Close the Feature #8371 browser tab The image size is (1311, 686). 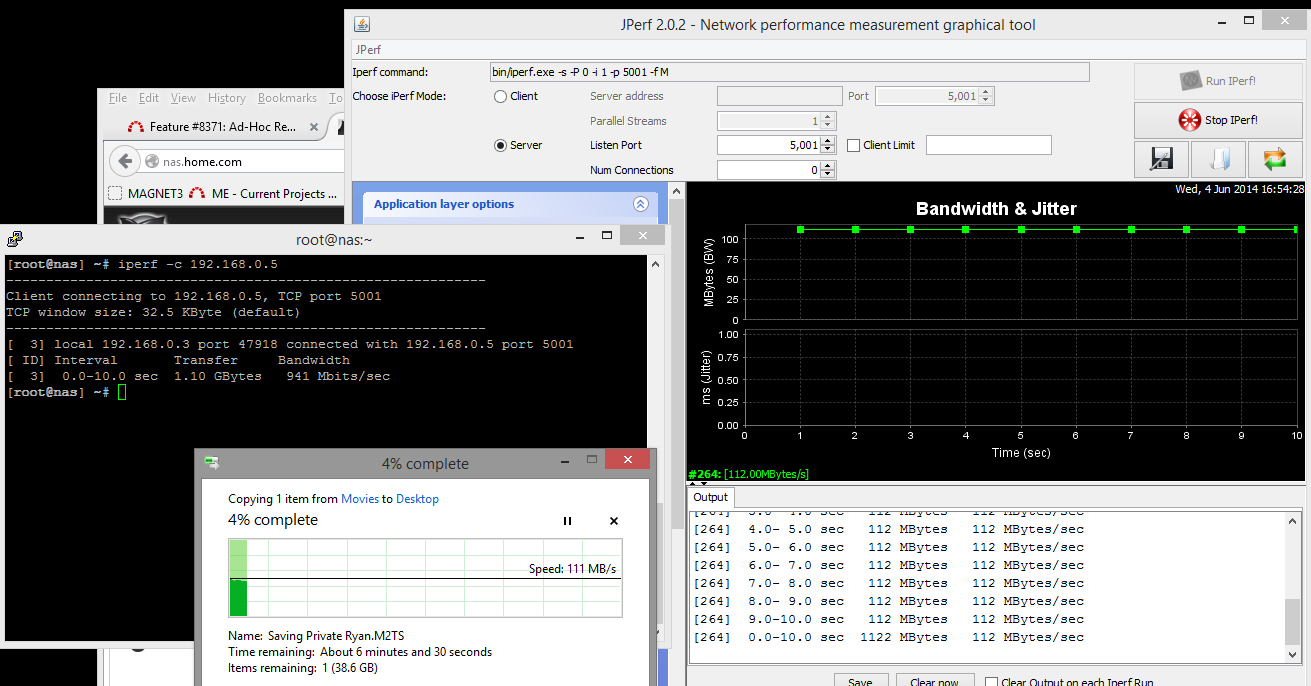point(314,127)
